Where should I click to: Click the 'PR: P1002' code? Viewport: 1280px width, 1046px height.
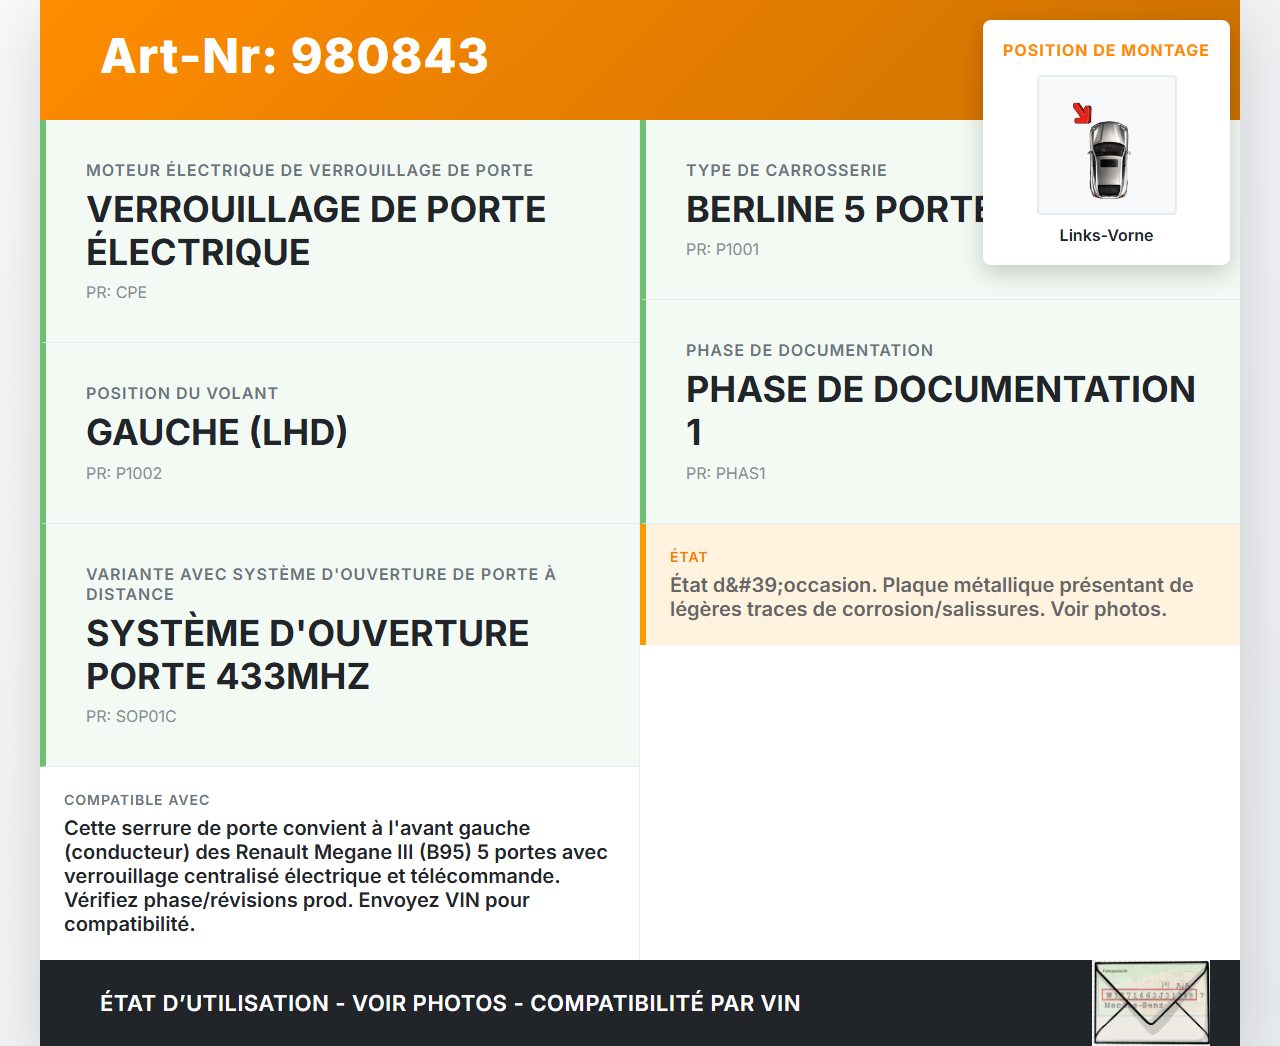click(x=124, y=473)
